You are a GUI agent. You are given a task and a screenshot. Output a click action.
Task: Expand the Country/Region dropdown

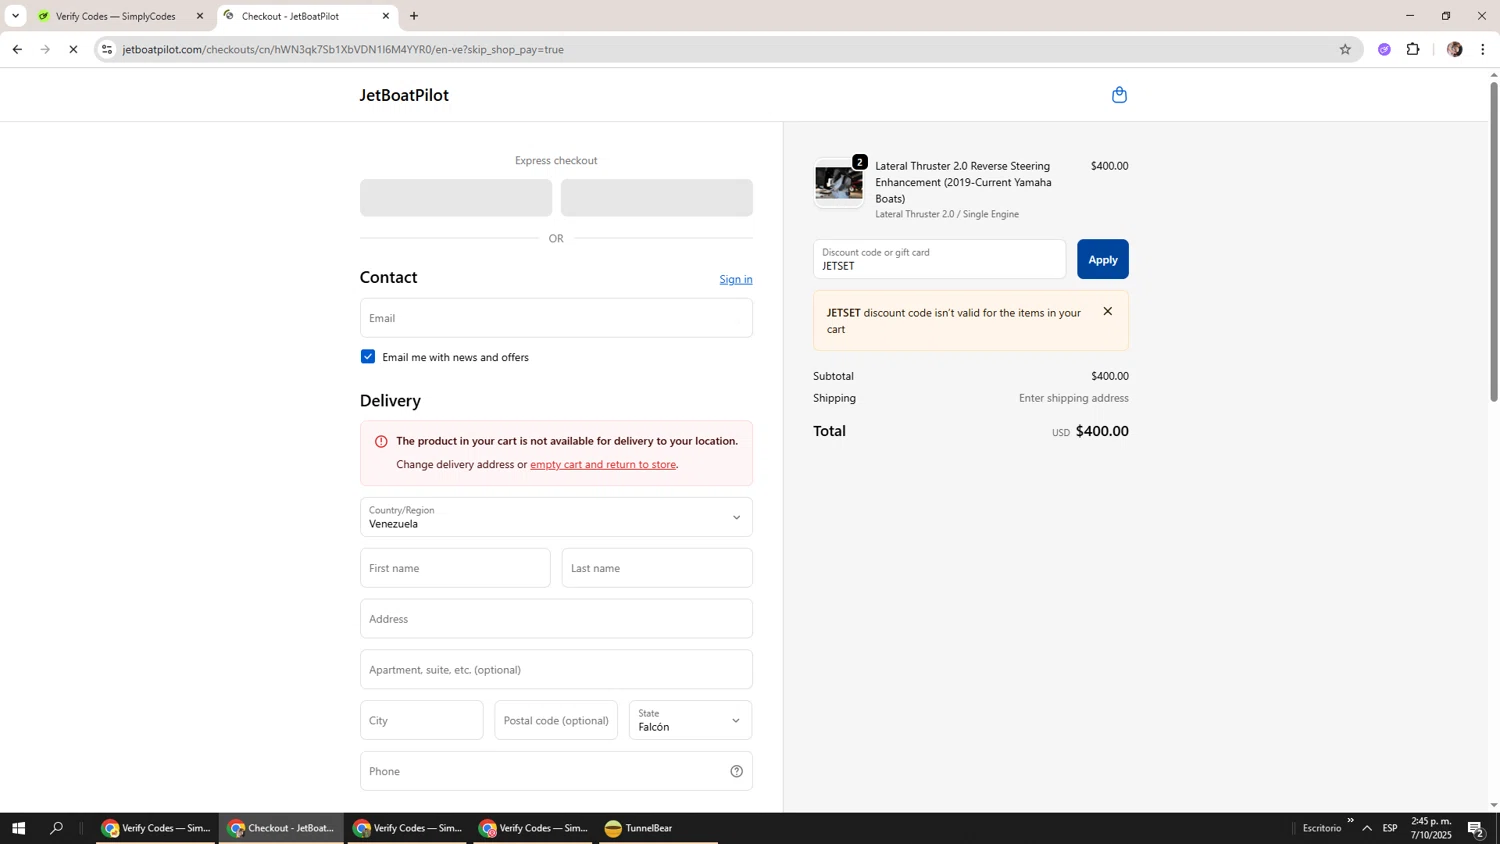point(556,517)
